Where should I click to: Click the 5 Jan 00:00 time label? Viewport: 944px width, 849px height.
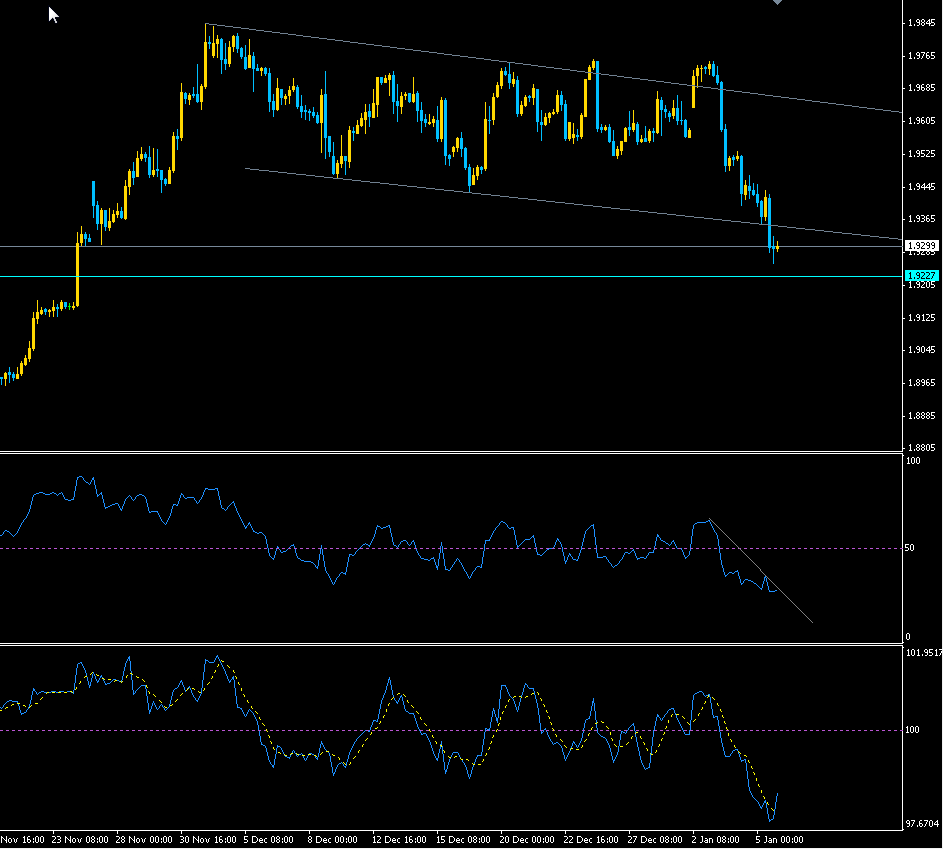[x=779, y=840]
